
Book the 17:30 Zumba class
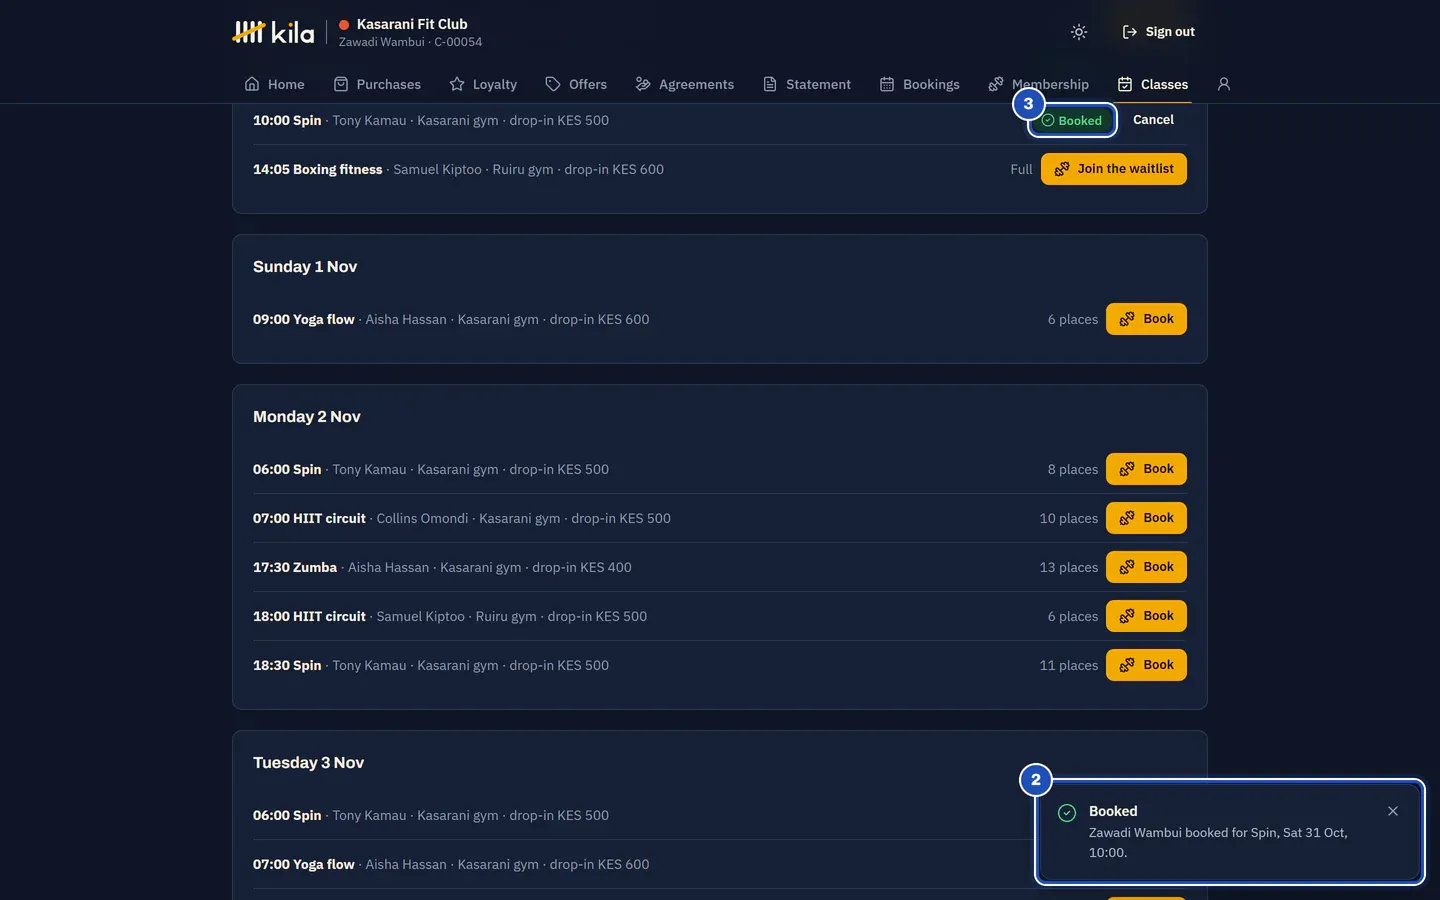(1146, 567)
